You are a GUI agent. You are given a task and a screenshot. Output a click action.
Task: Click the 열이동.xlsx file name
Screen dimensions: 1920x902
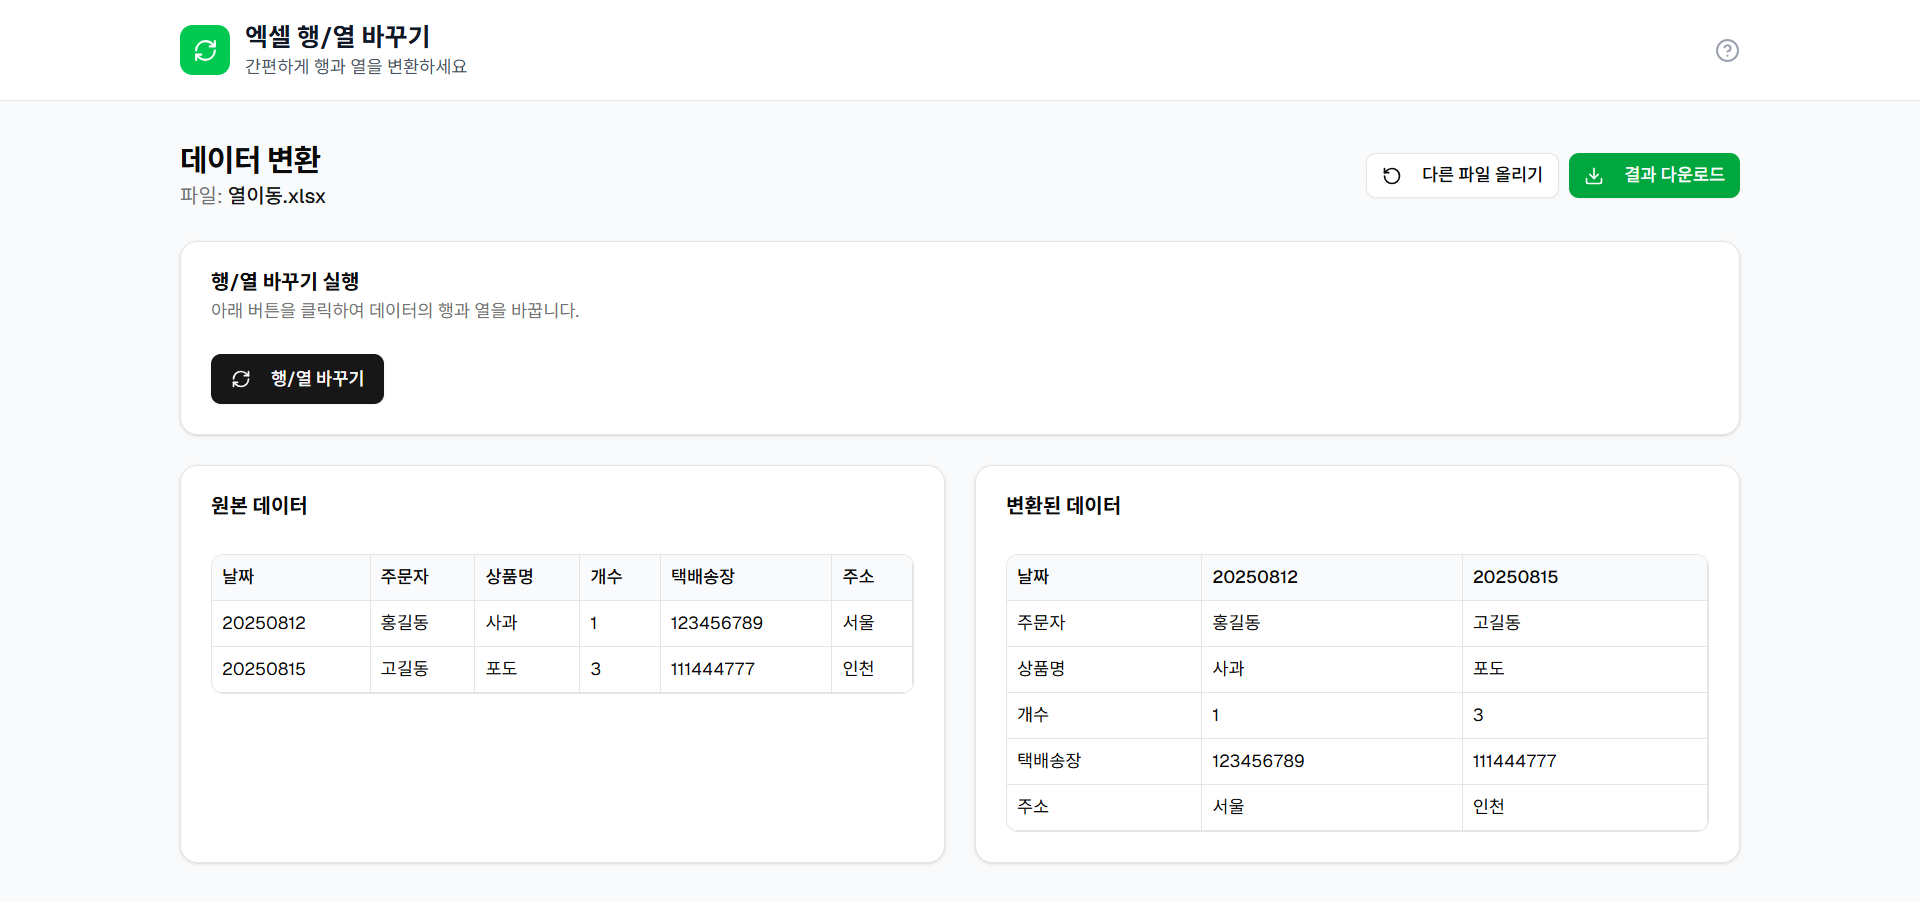277,196
